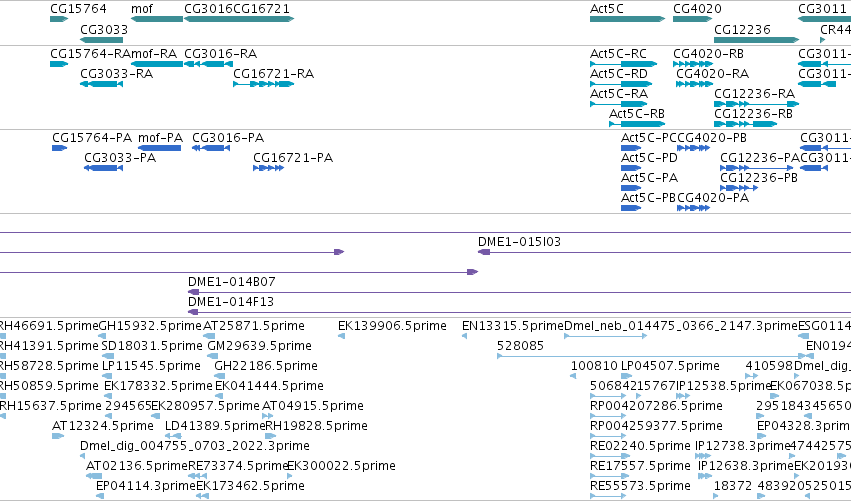Open the GM29639.5prime EST label
The width and height of the screenshot is (851, 501).
pyautogui.click(x=259, y=345)
